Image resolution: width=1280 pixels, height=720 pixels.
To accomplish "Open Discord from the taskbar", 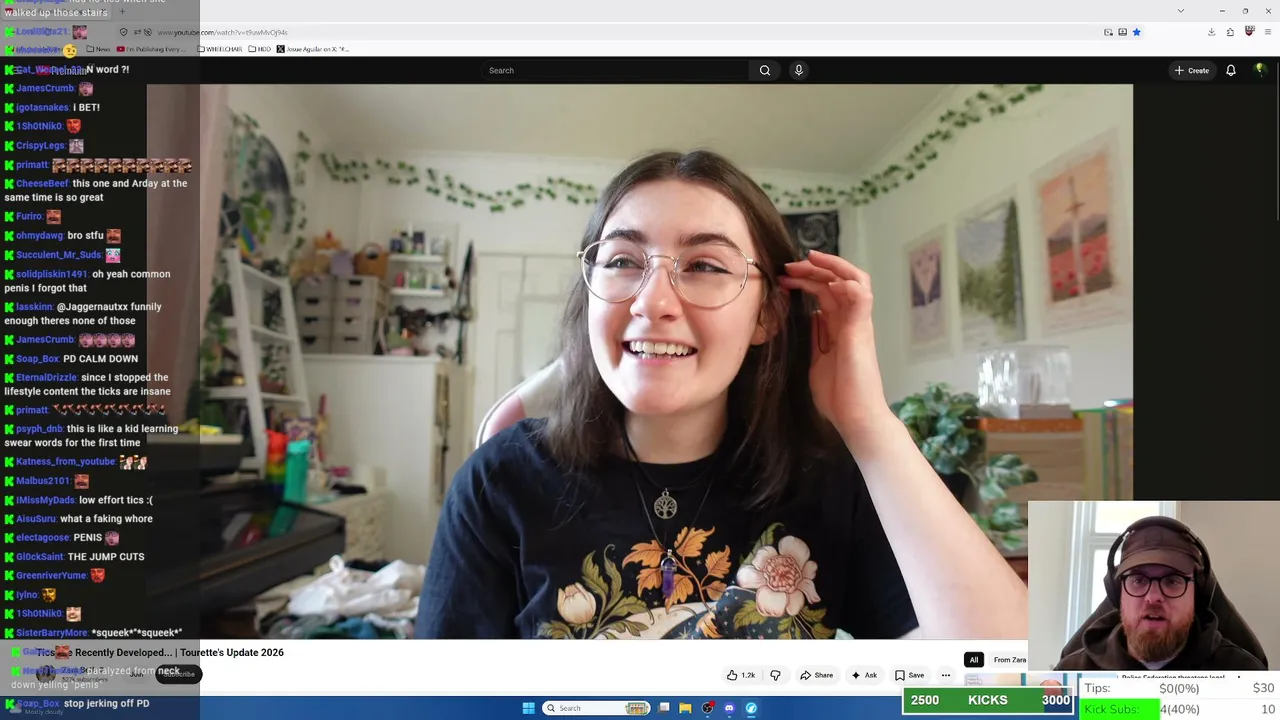I will coord(729,708).
